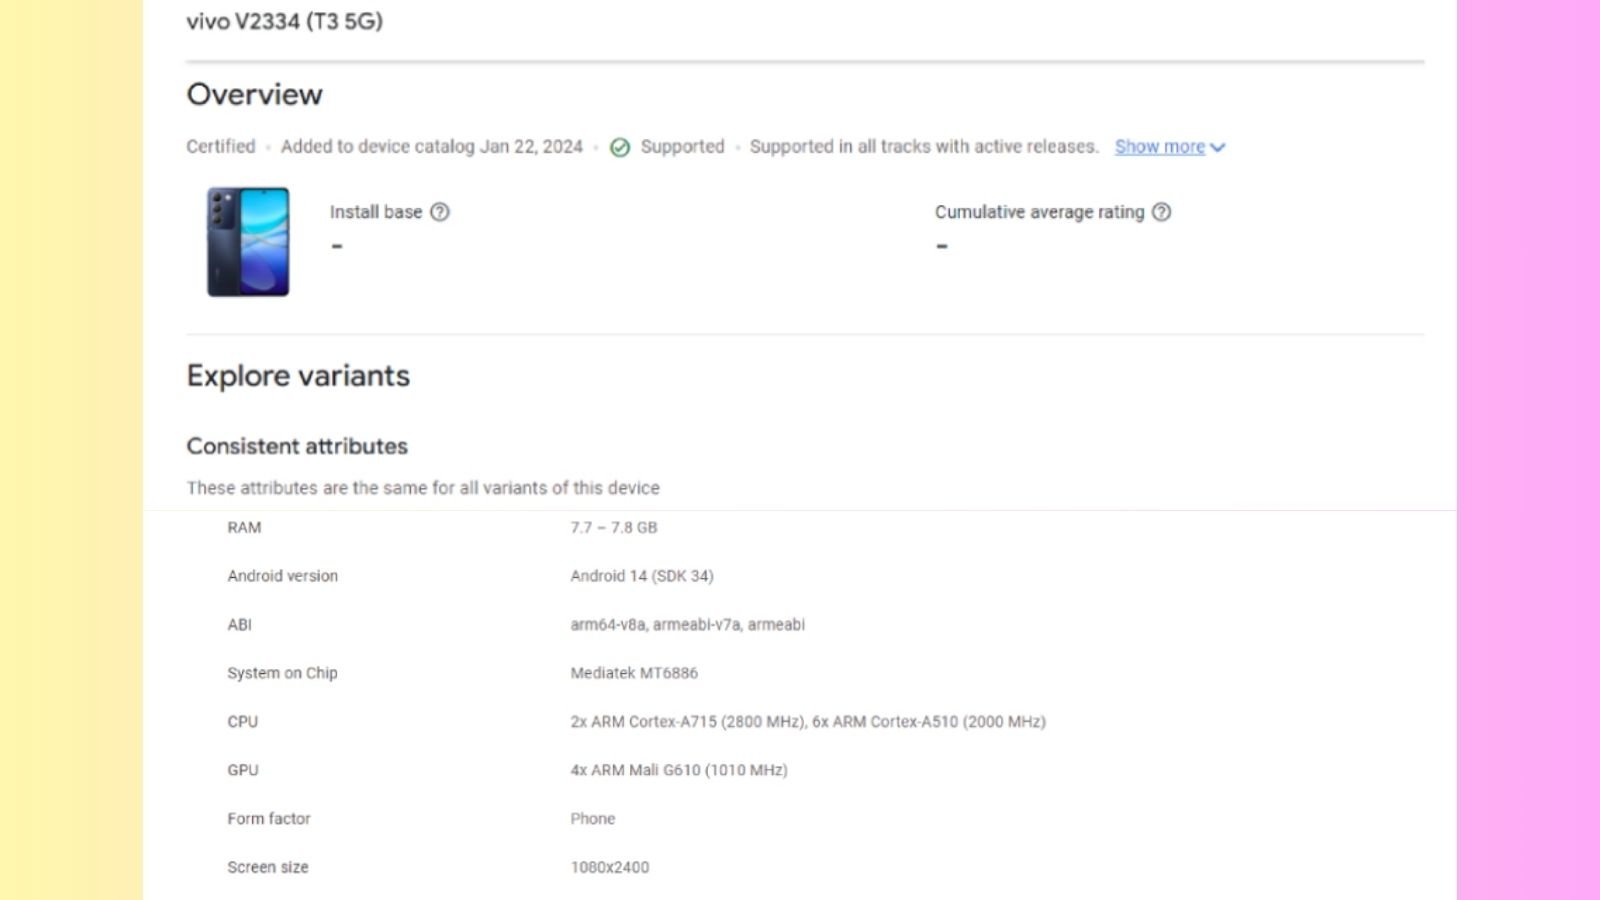
Task: Click 'Supported in all tracks with active releases.'
Action: pyautogui.click(x=924, y=146)
